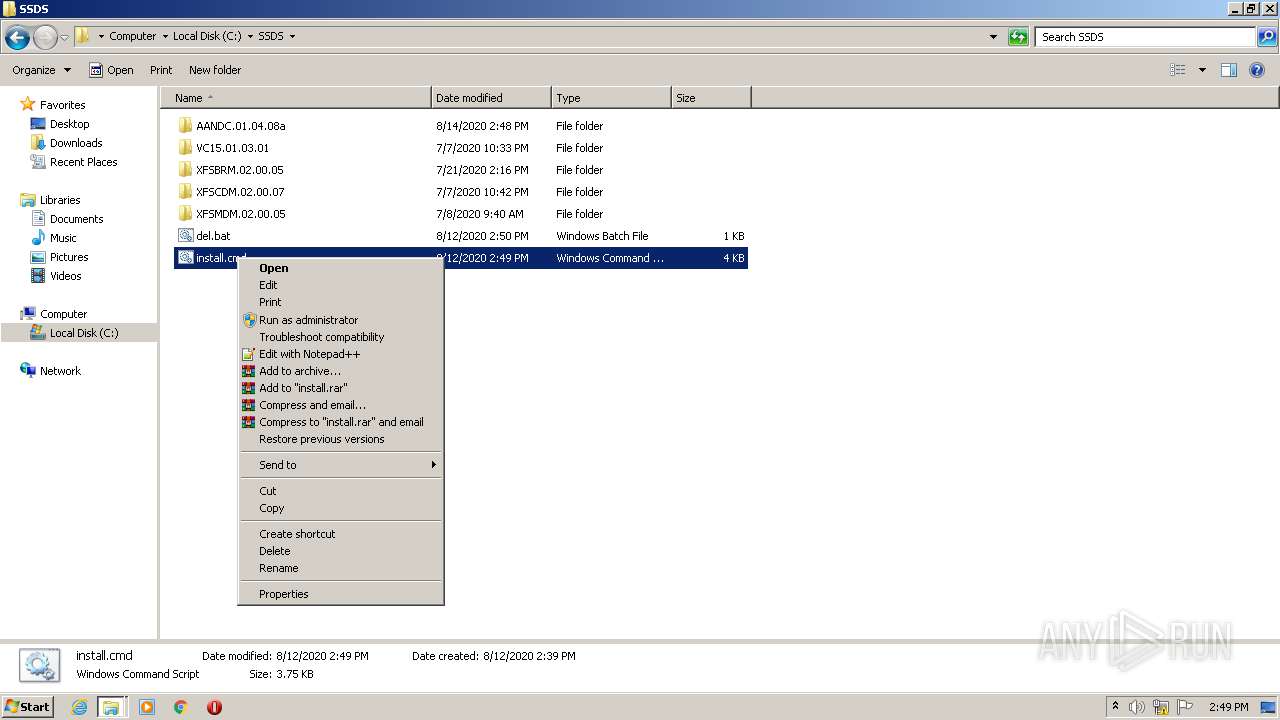Select the XFSCDM.02.00.07 folder icon
The image size is (1280, 720).
(185, 192)
